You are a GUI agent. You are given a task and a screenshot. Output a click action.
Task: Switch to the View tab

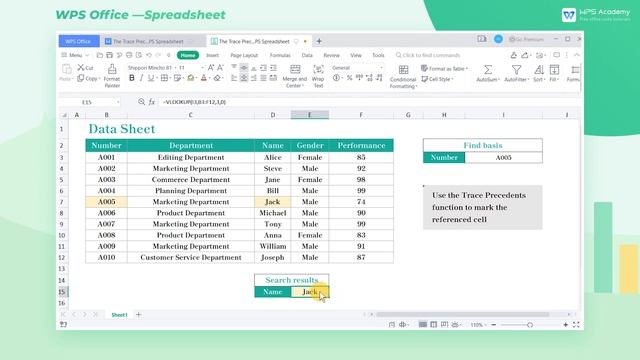(356, 55)
